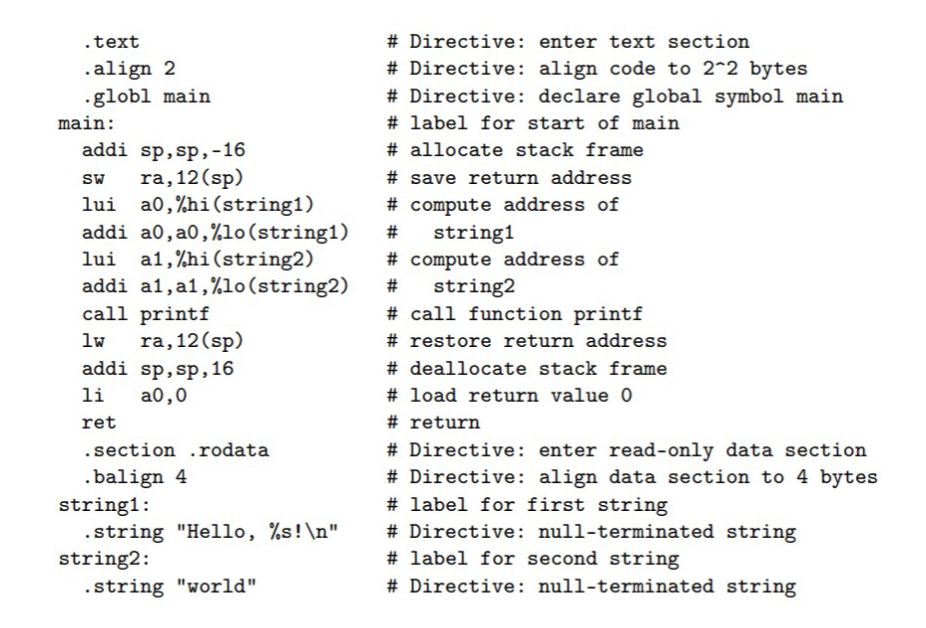Click the "addi sp,sp,-16" instruction
Viewport: 926px width, 628px height.
(159, 151)
